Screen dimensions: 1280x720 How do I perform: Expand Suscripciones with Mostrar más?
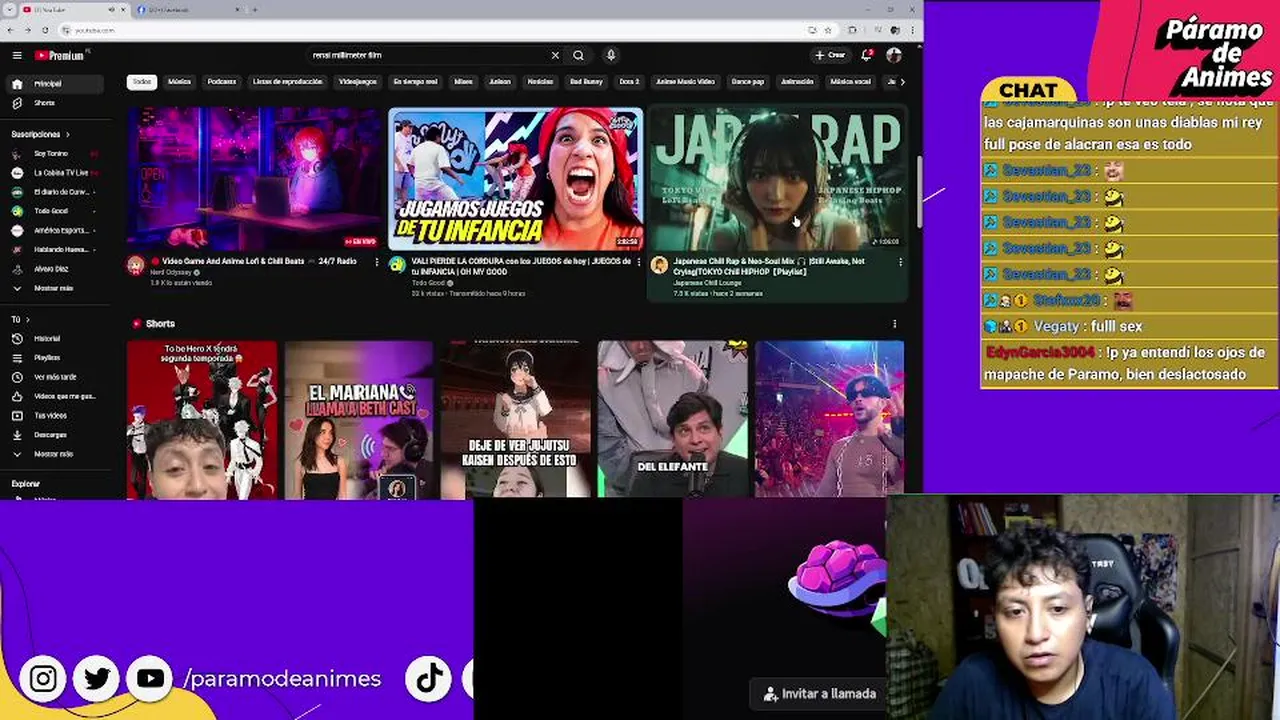55,288
